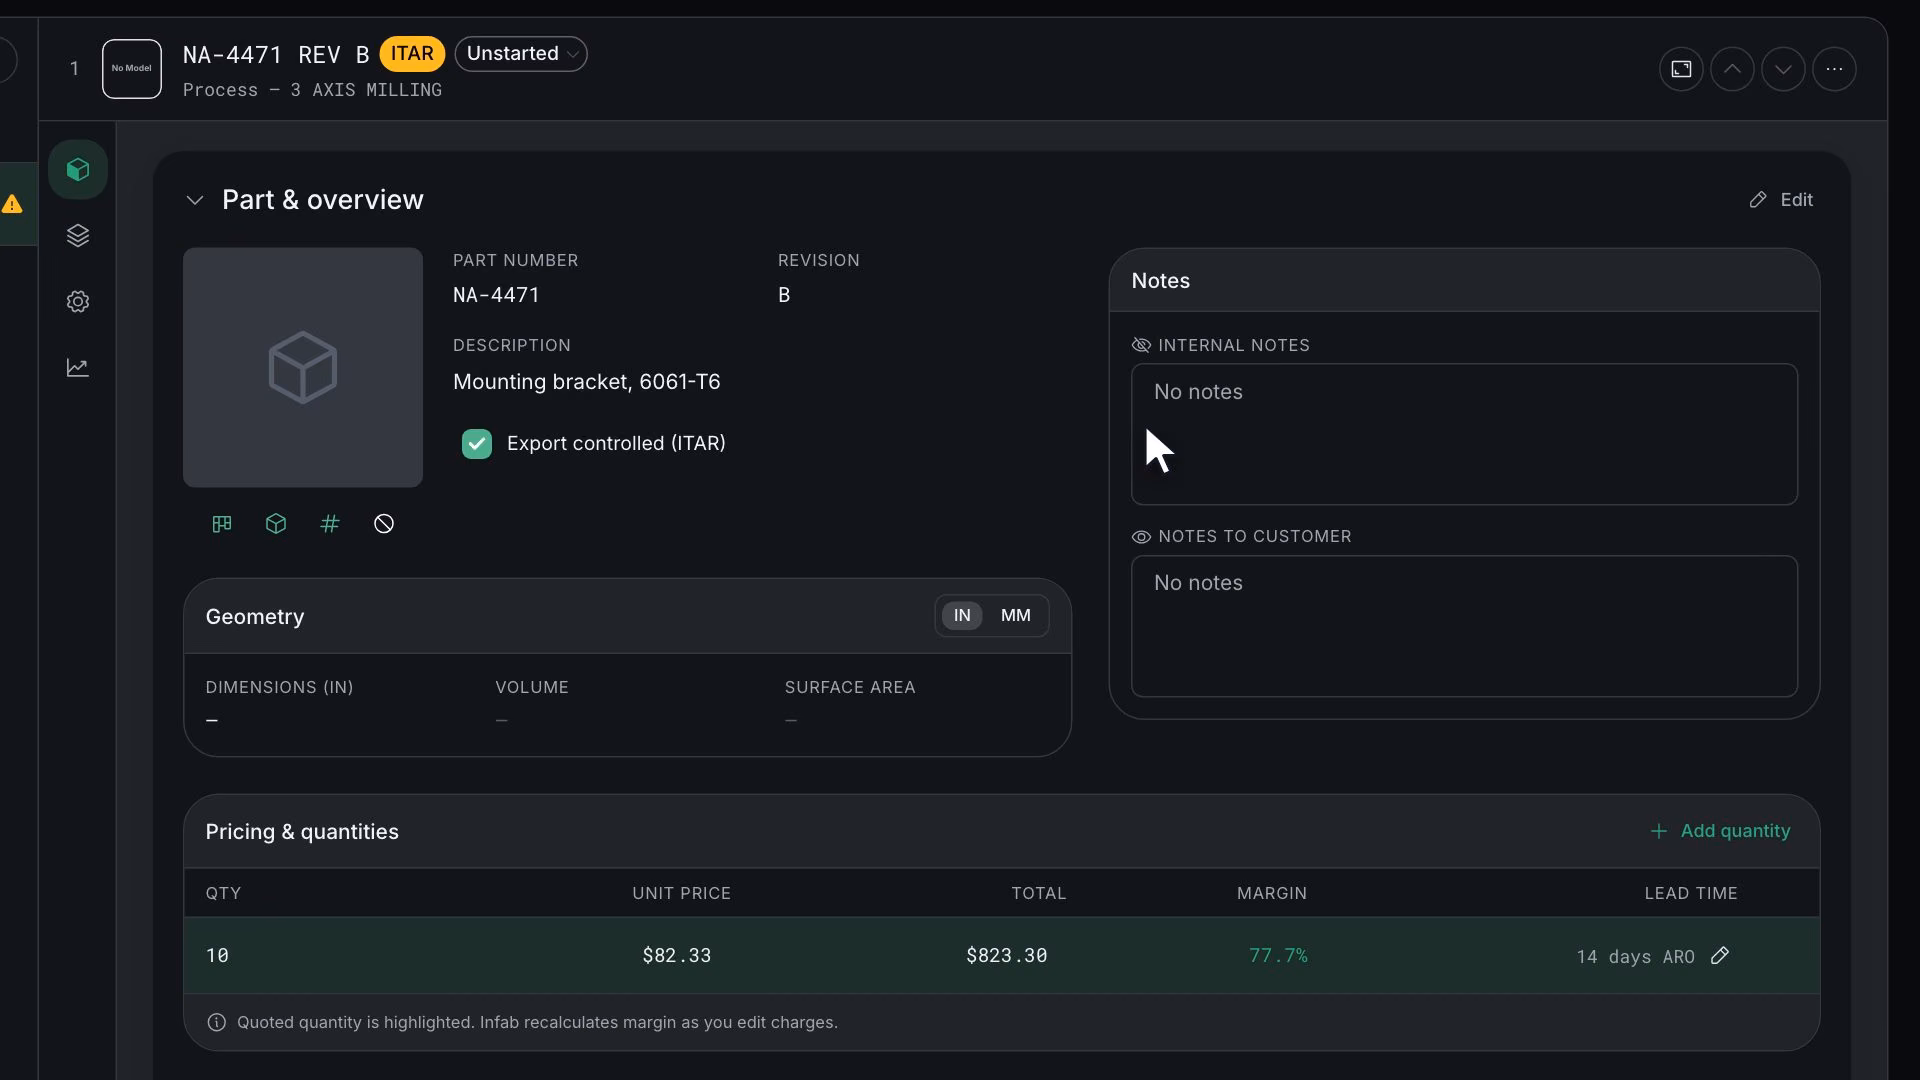Click the Notes to Customer text box
The height and width of the screenshot is (1080, 1920).
1464,626
